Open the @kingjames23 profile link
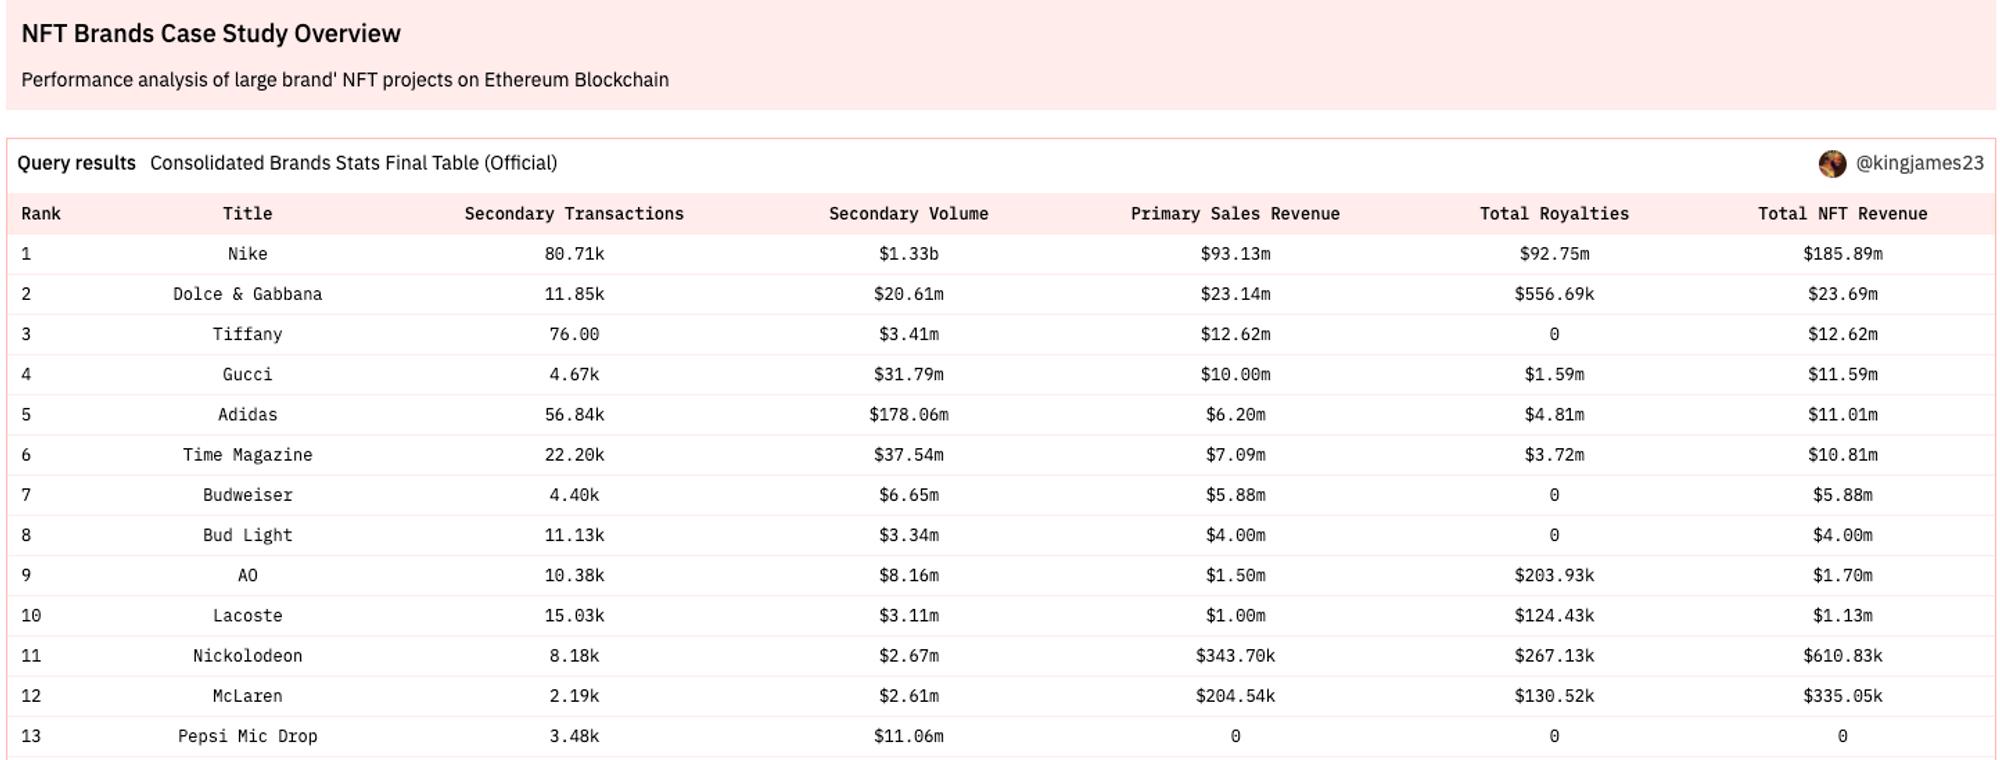The height and width of the screenshot is (760, 2000). 1919,164
